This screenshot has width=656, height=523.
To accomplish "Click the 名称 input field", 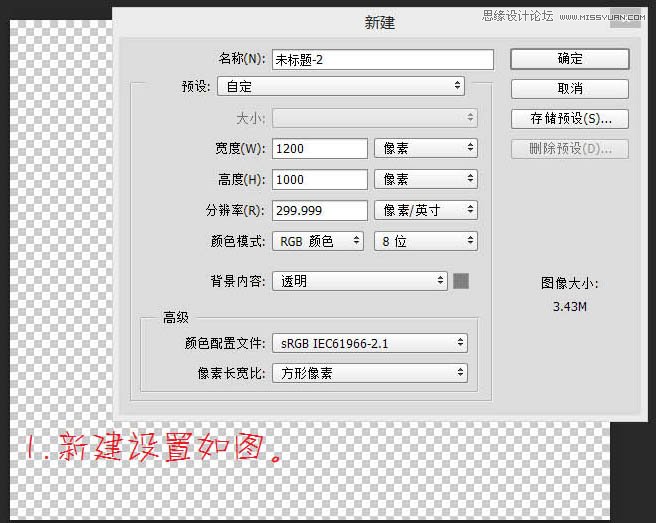I will (382, 60).
